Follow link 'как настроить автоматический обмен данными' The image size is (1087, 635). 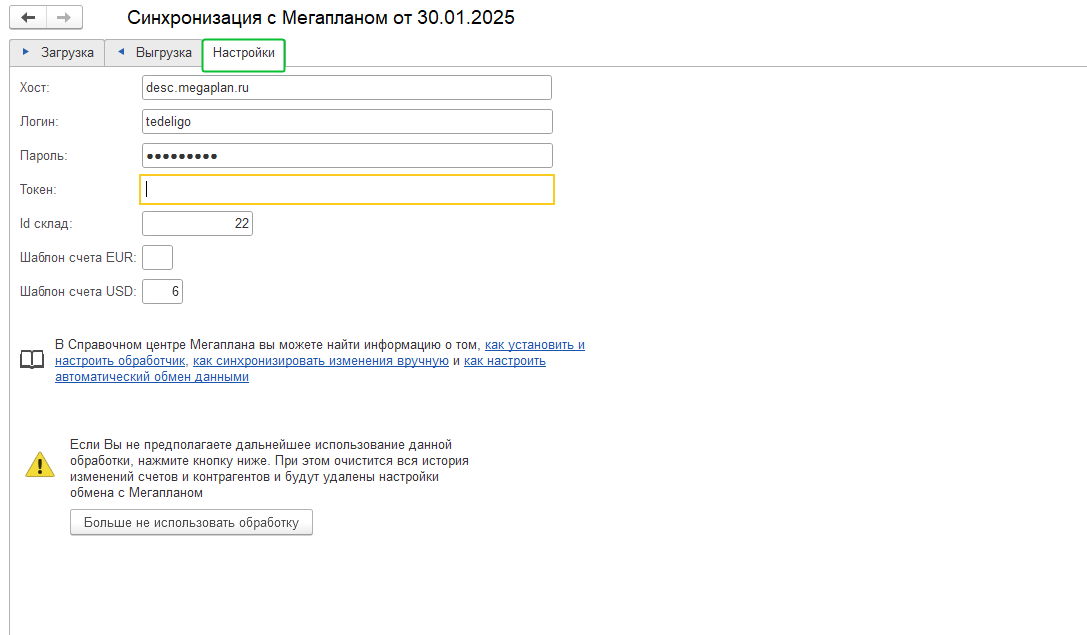[x=504, y=361]
